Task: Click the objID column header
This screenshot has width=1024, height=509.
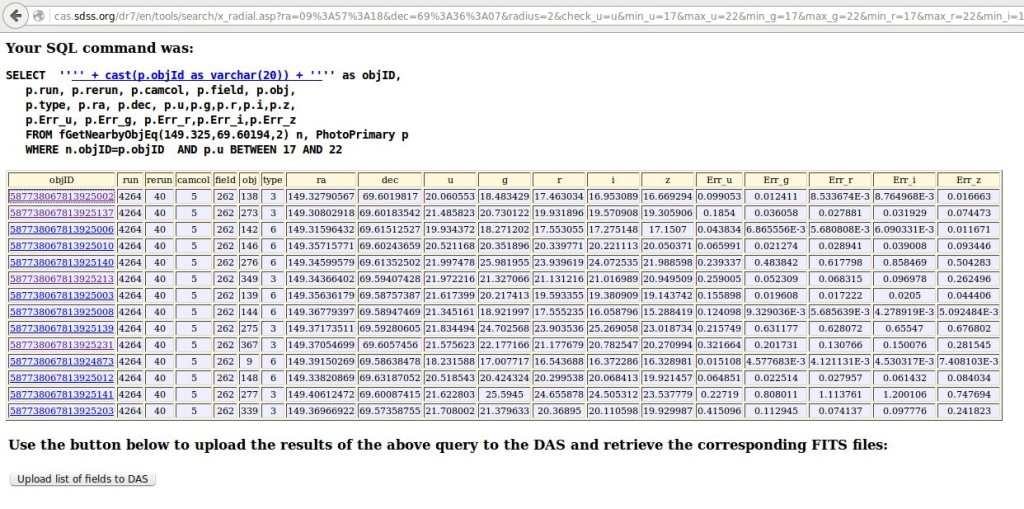Action: 62,180
